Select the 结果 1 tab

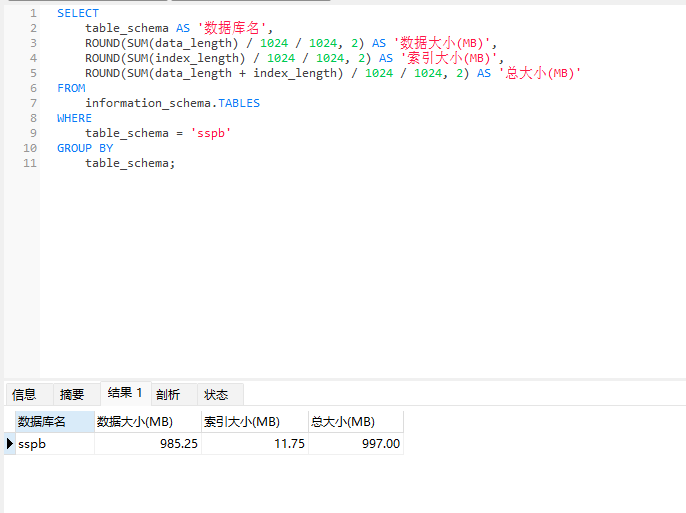126,393
